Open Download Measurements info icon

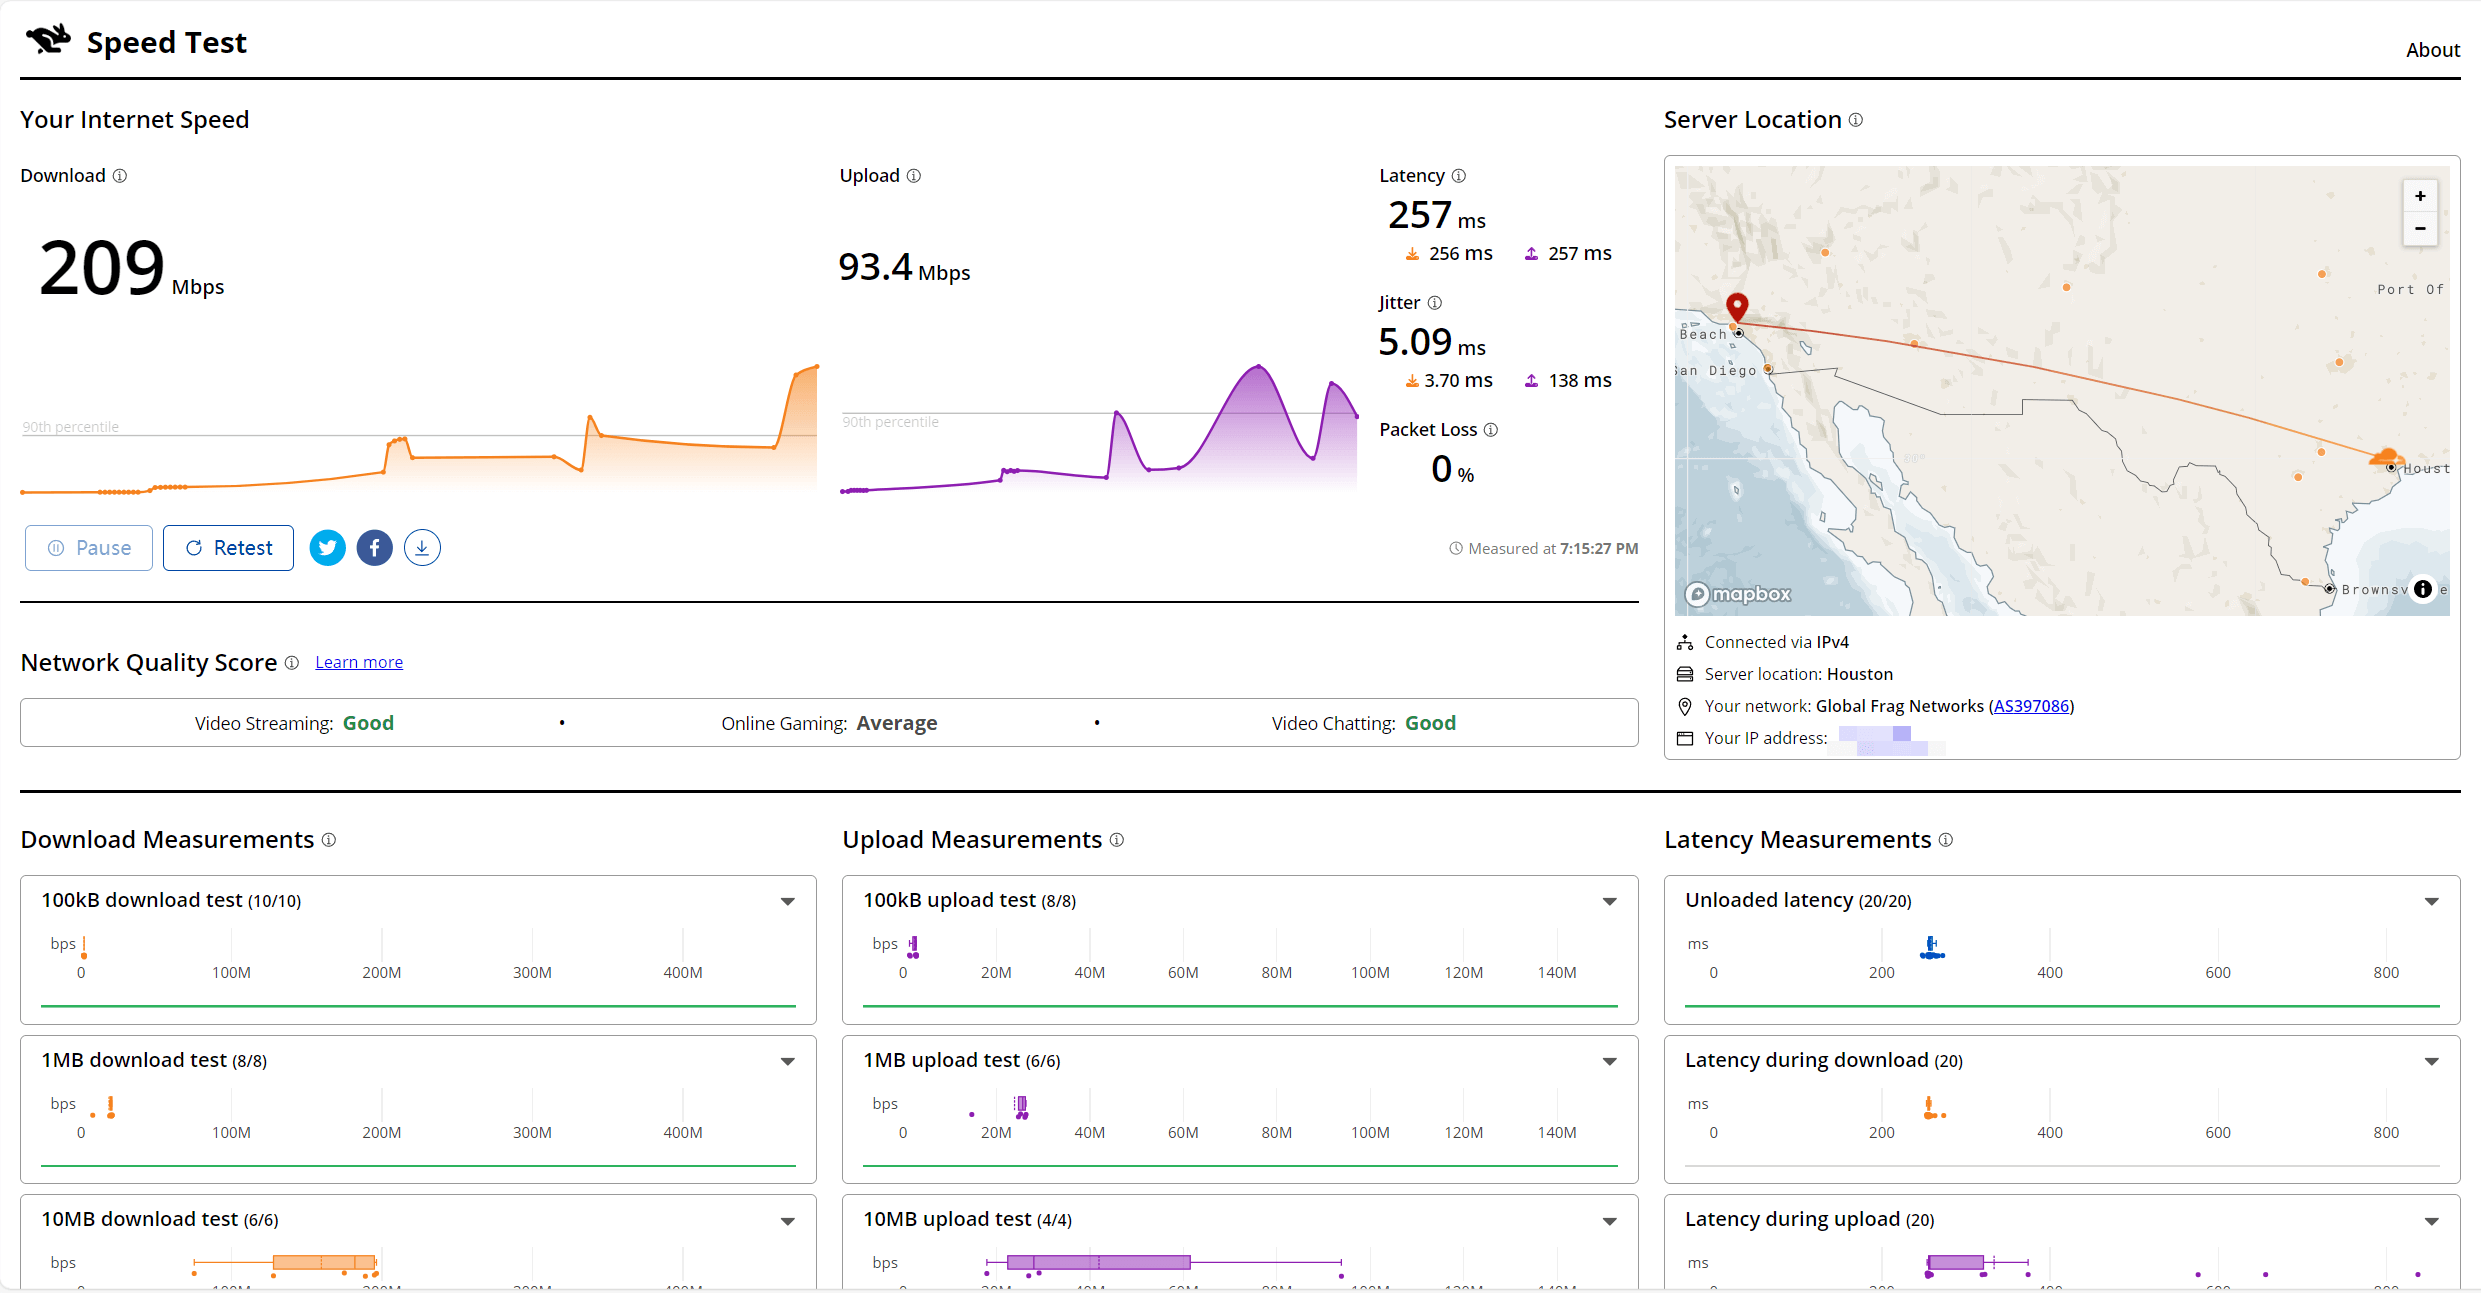(x=329, y=840)
